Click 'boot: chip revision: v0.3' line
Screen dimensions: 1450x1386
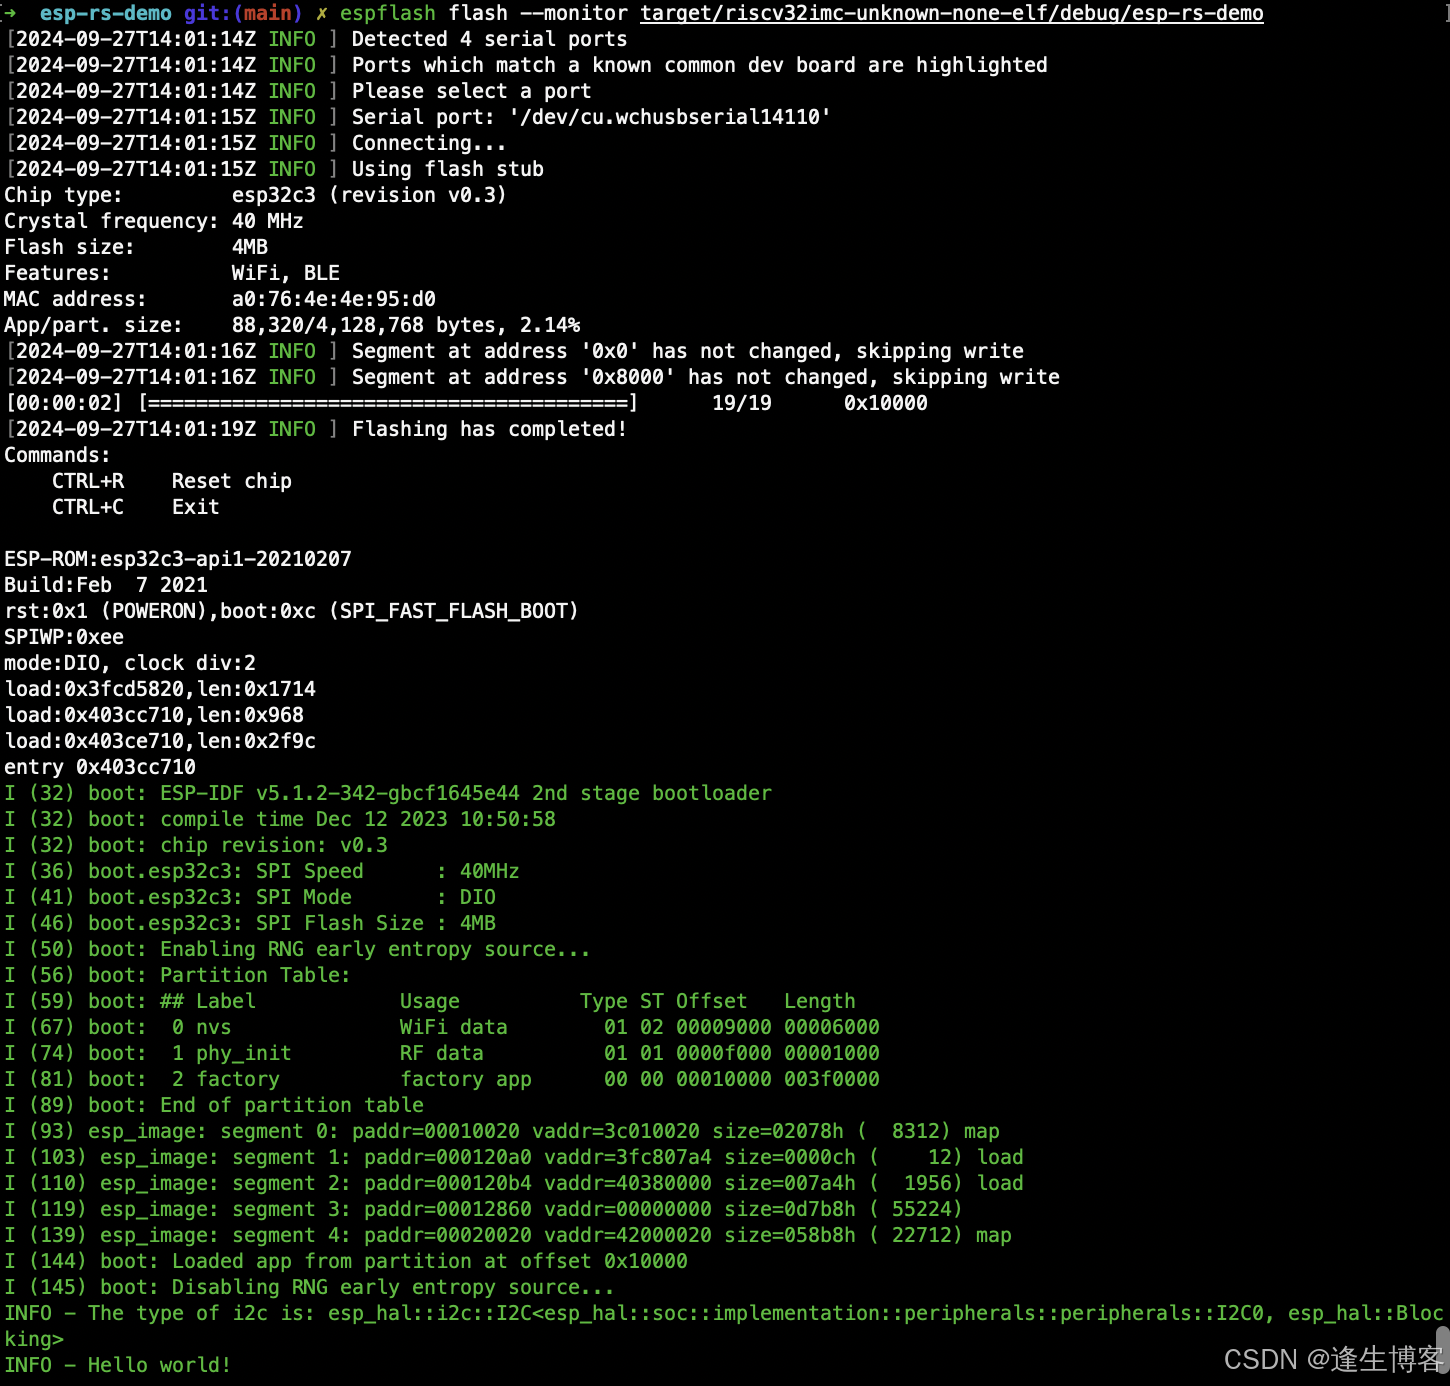(196, 845)
